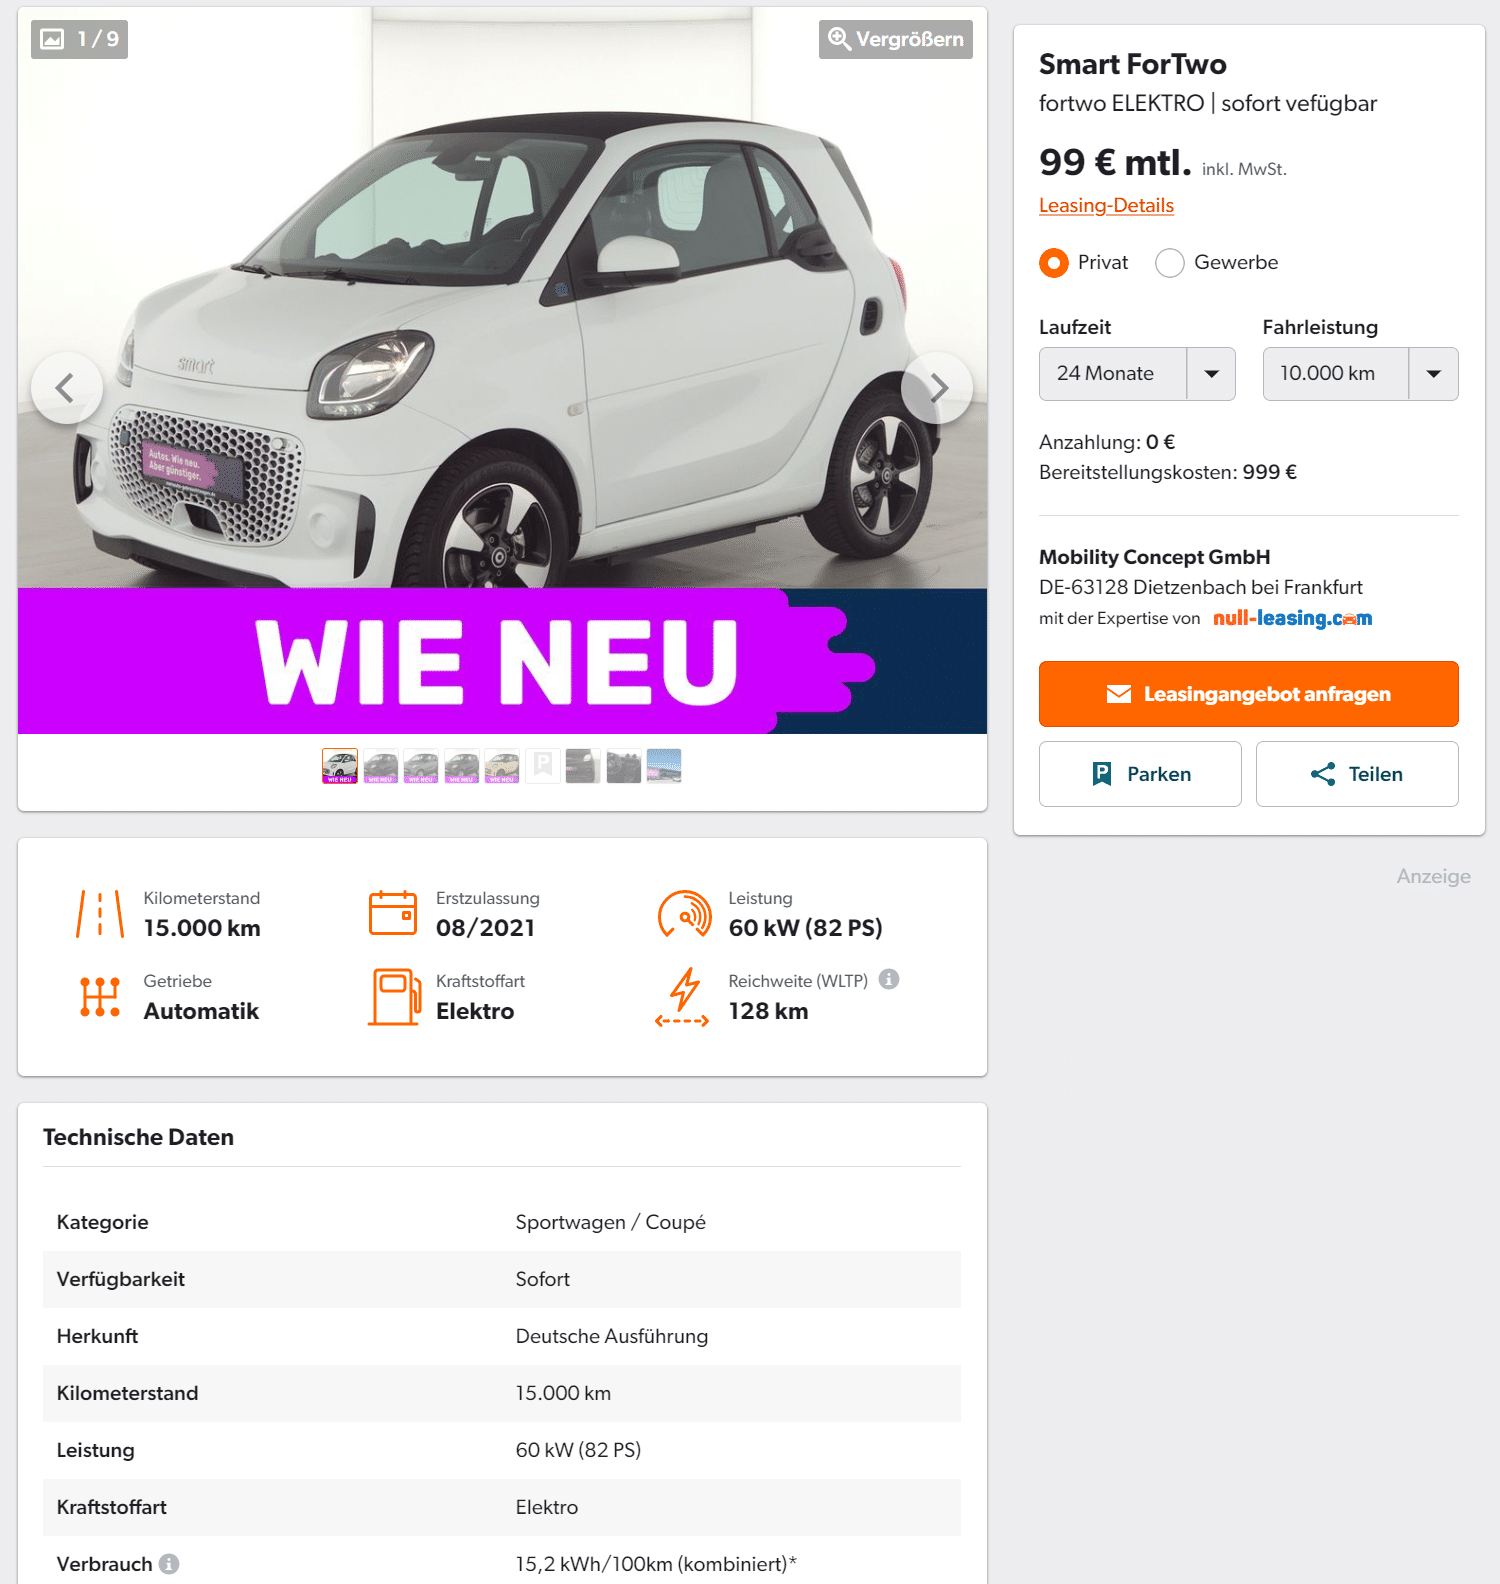The width and height of the screenshot is (1500, 1584).
Task: Click the Verbrauch info icon
Action: (x=169, y=1564)
